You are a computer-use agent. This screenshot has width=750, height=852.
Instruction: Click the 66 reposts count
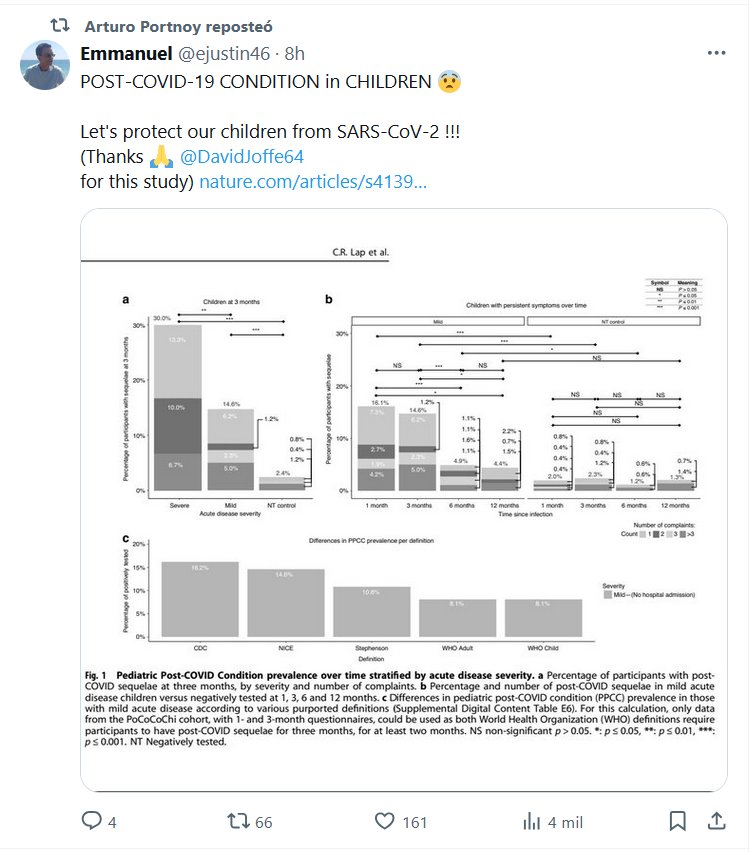[264, 822]
